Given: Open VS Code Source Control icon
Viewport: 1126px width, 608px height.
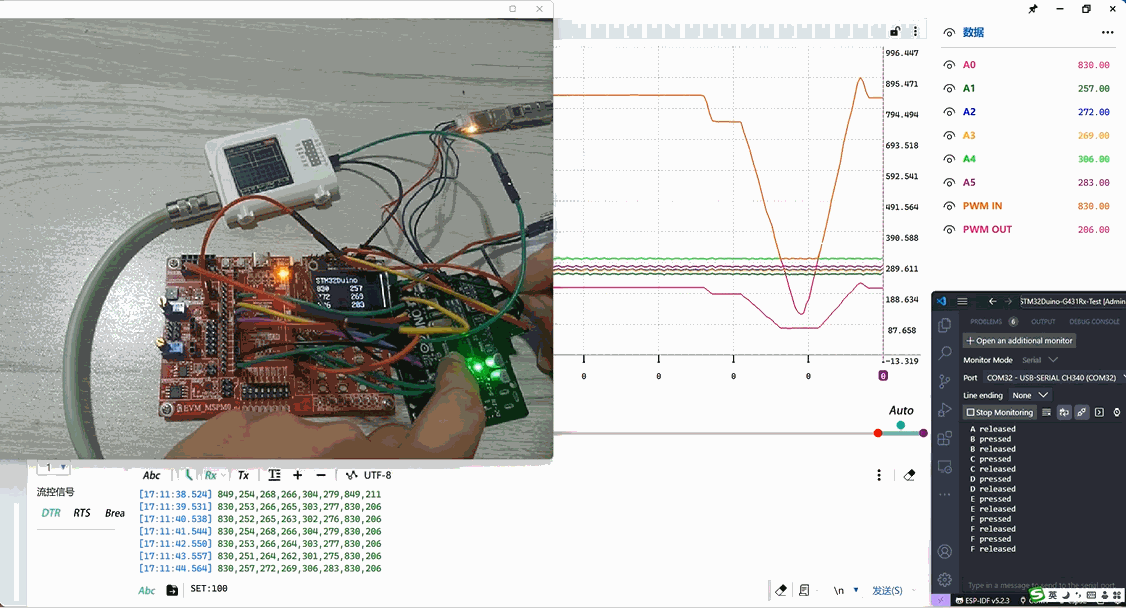Looking at the screenshot, I should click(945, 381).
